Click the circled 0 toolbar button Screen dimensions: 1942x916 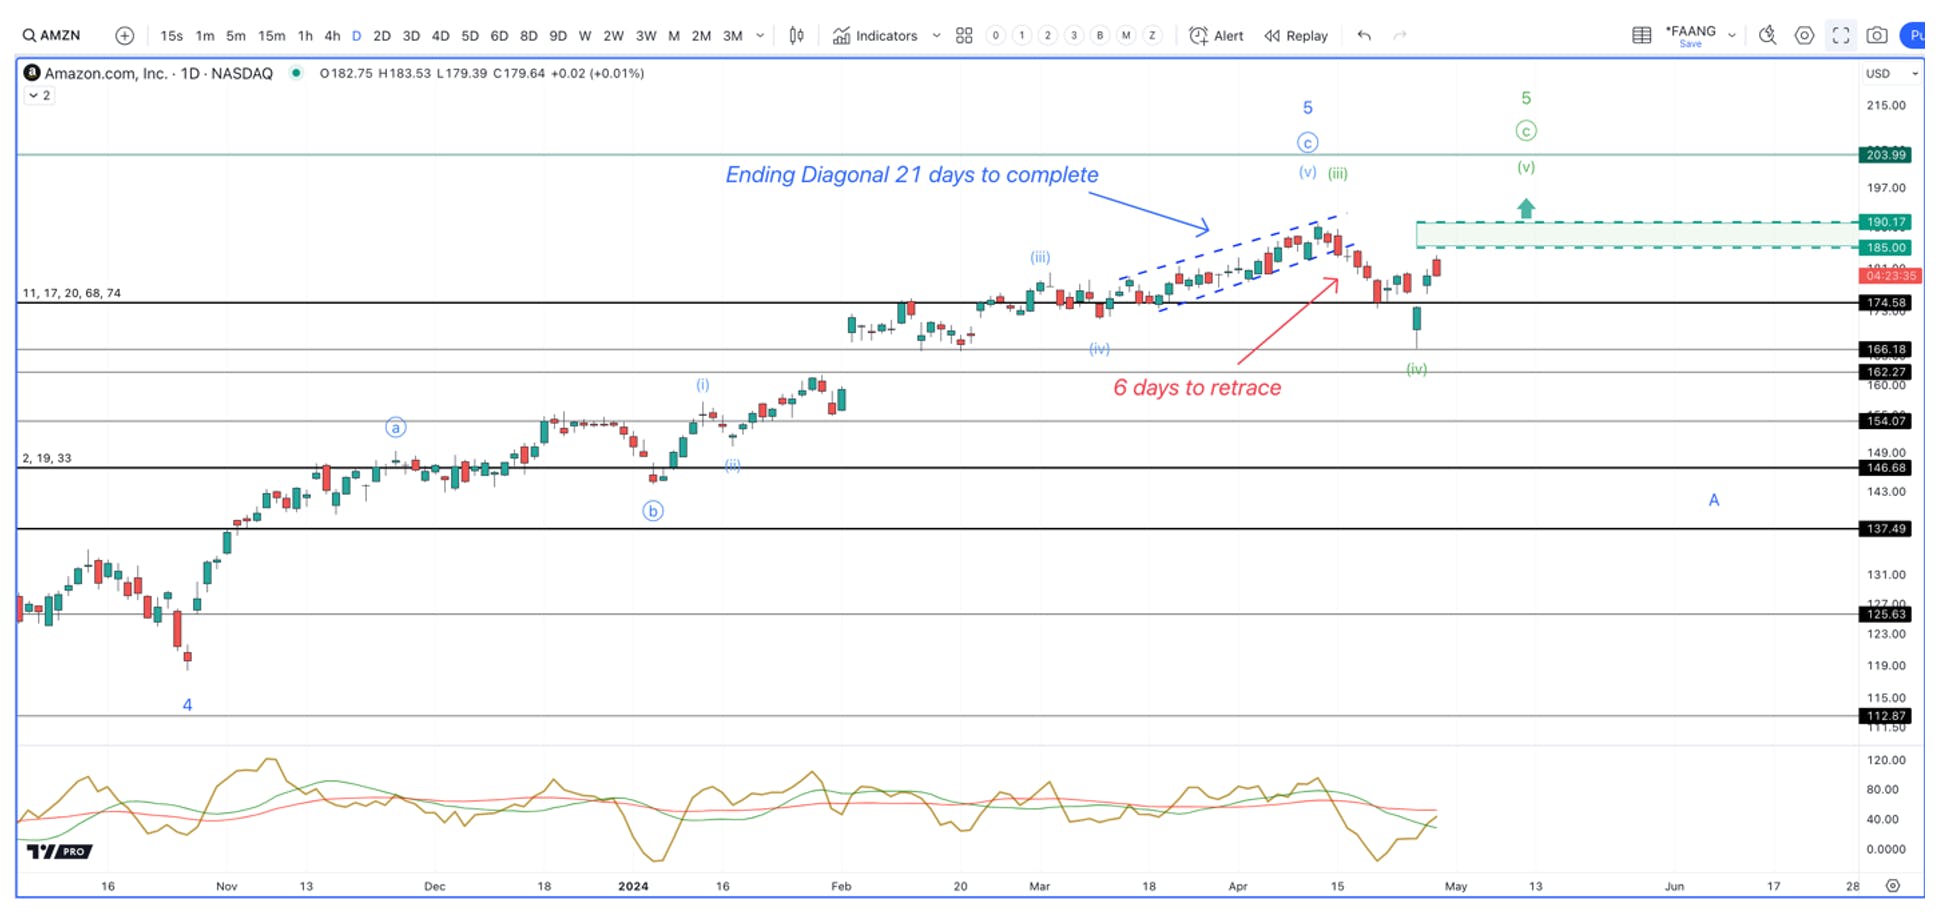(996, 36)
